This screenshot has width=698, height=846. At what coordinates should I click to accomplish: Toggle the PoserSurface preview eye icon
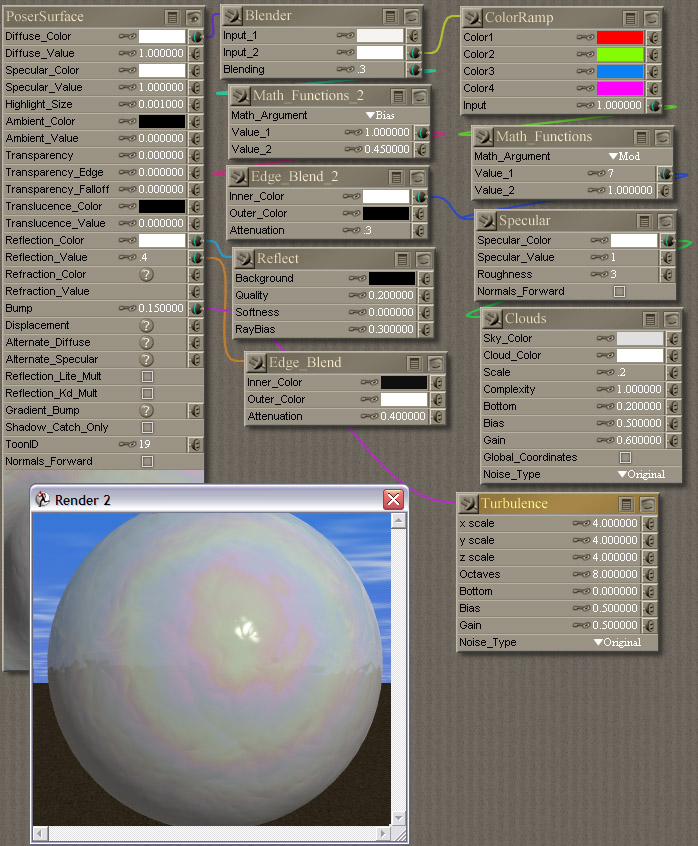pyautogui.click(x=193, y=17)
